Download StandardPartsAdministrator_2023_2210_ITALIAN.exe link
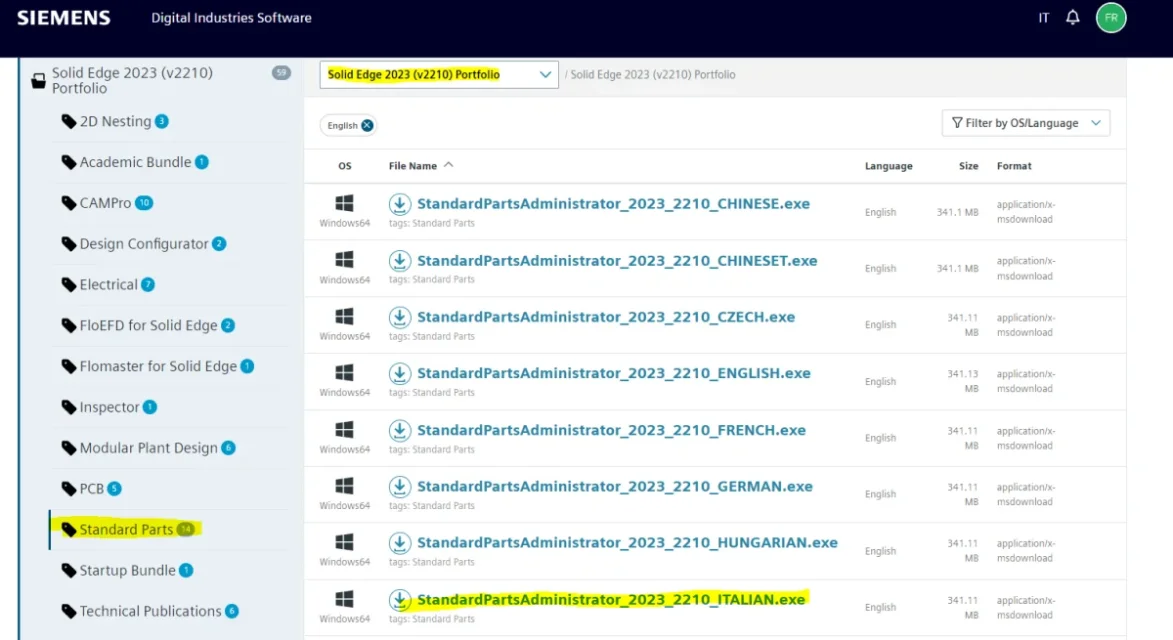Image resolution: width=1173 pixels, height=640 pixels. pos(611,600)
